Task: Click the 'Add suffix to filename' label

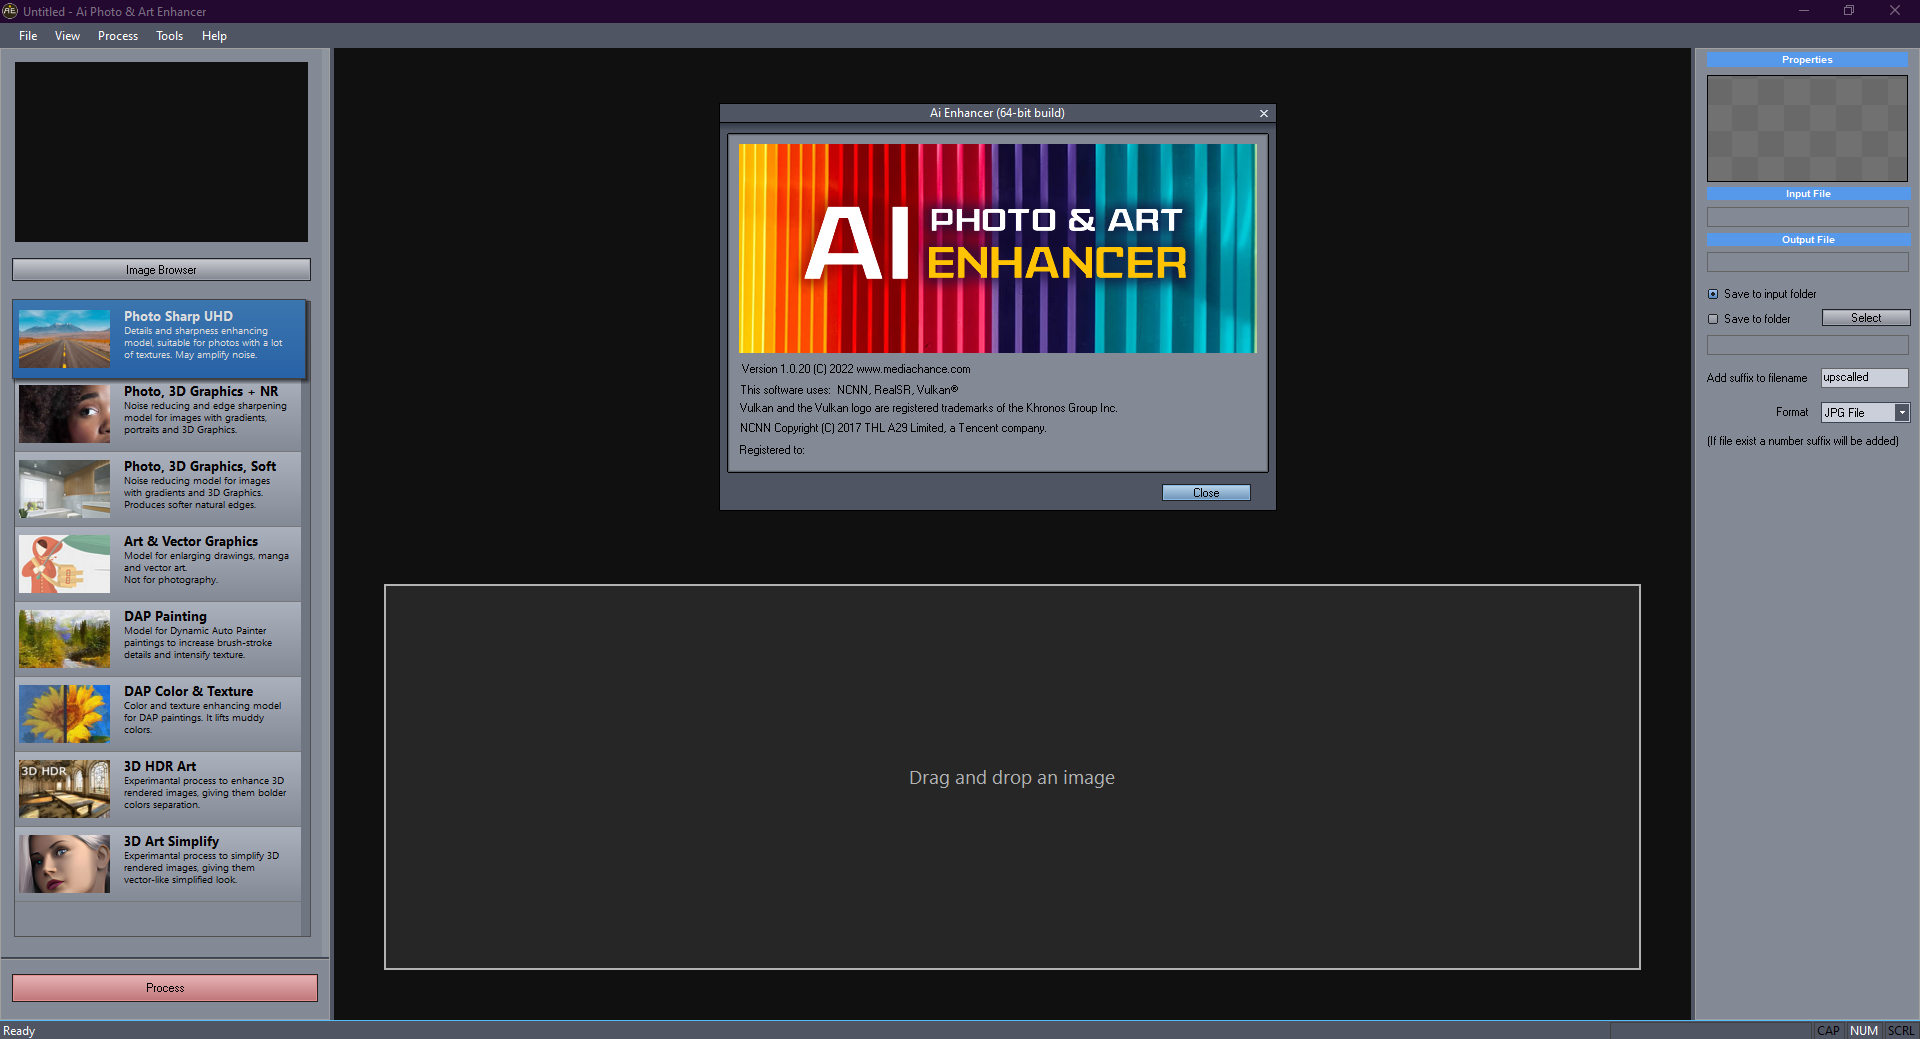Action: coord(1757,378)
